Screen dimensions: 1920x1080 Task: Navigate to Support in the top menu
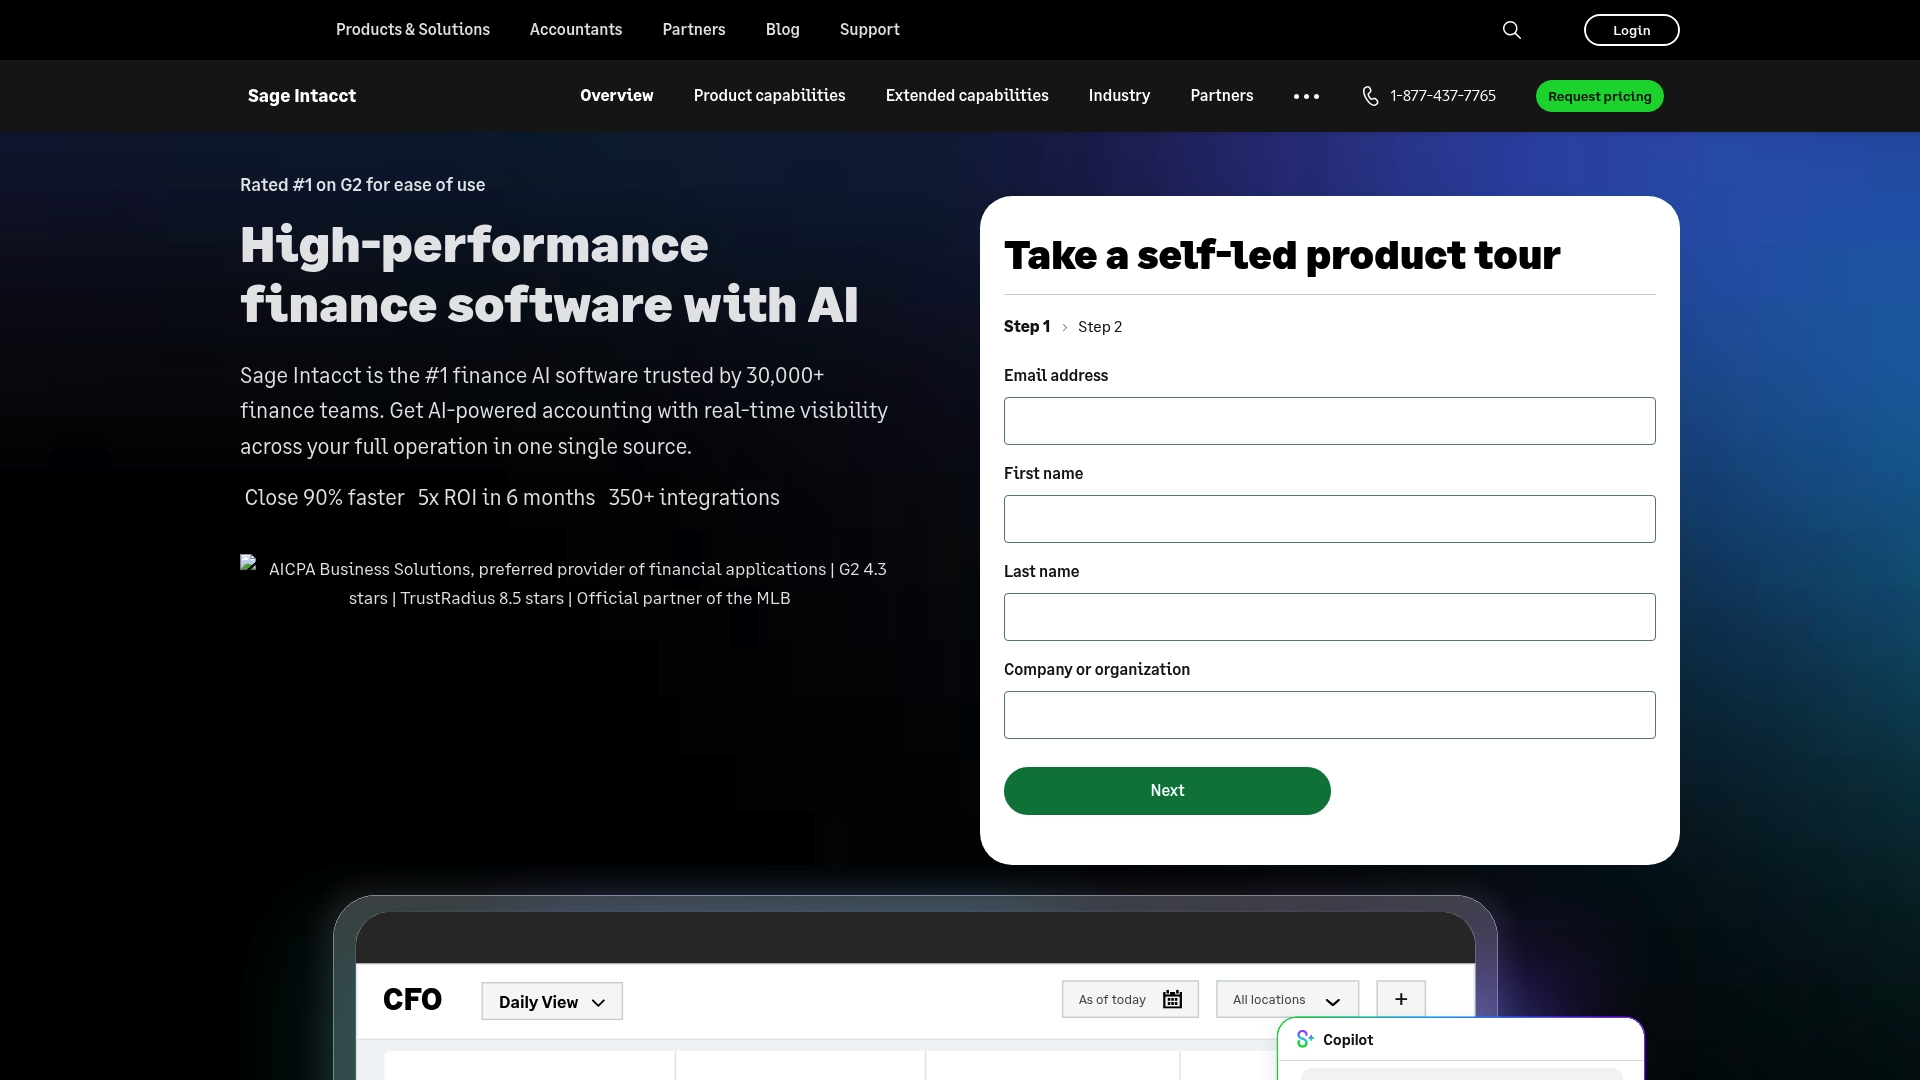coord(869,30)
